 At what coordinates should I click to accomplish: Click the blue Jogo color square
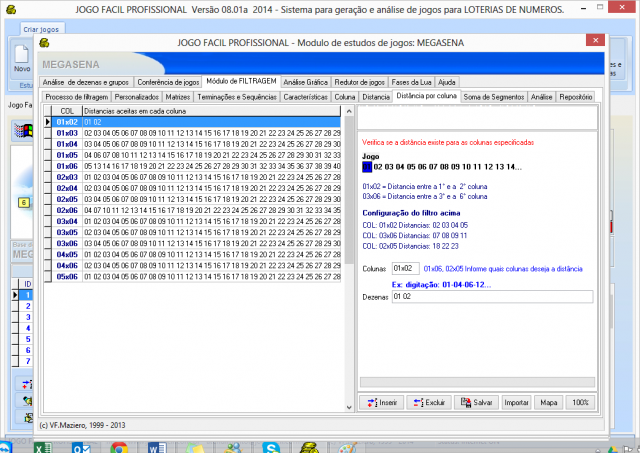(366, 166)
